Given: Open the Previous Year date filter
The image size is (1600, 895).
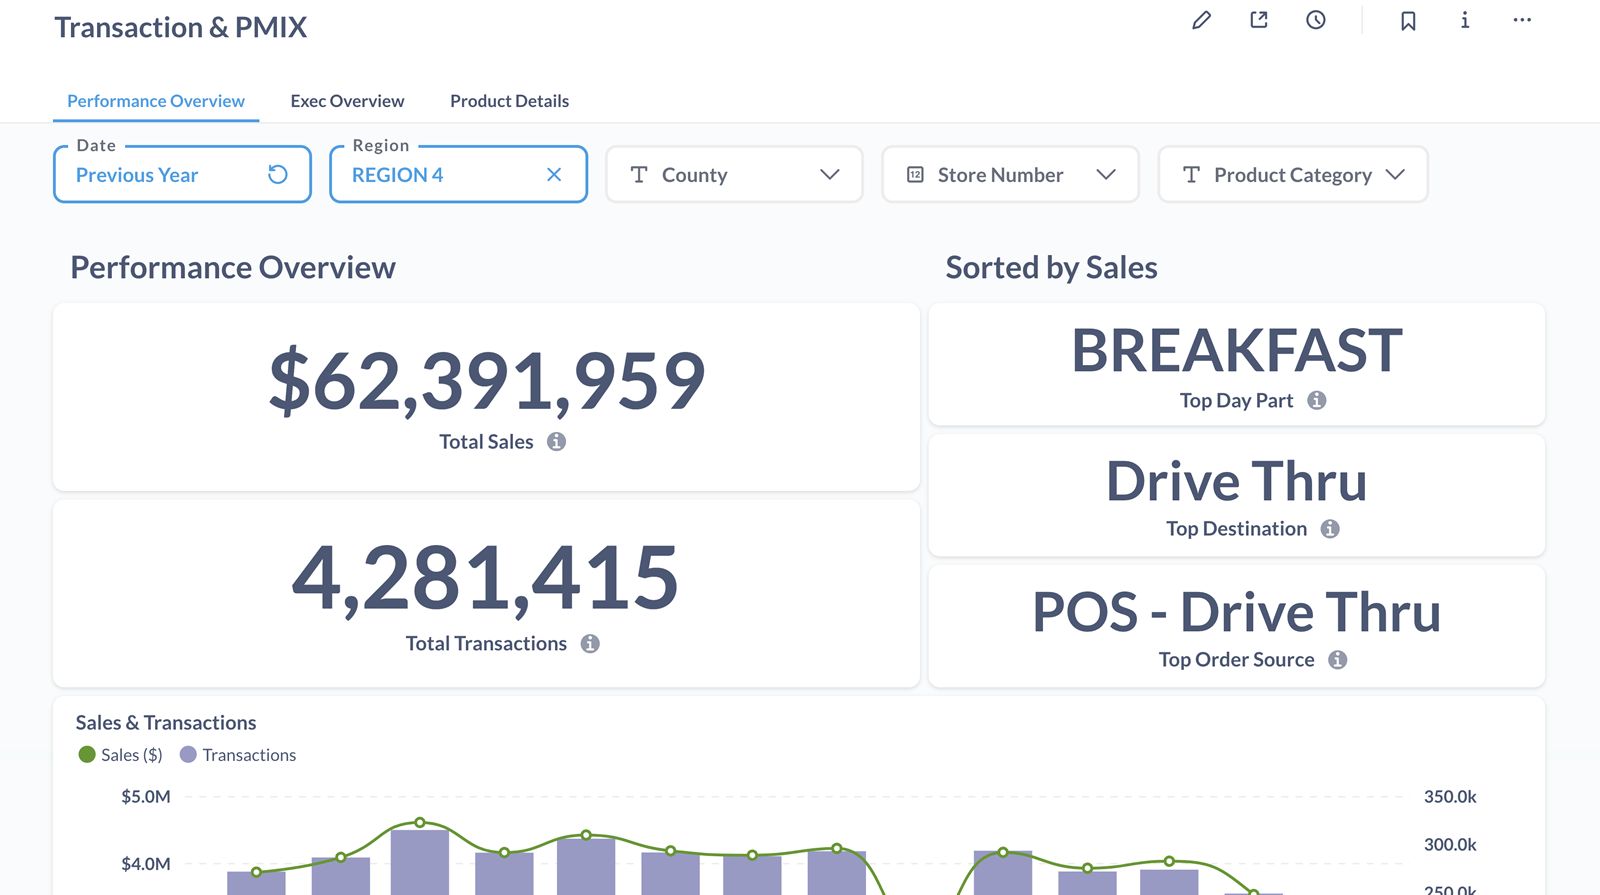Looking at the screenshot, I should [x=182, y=175].
